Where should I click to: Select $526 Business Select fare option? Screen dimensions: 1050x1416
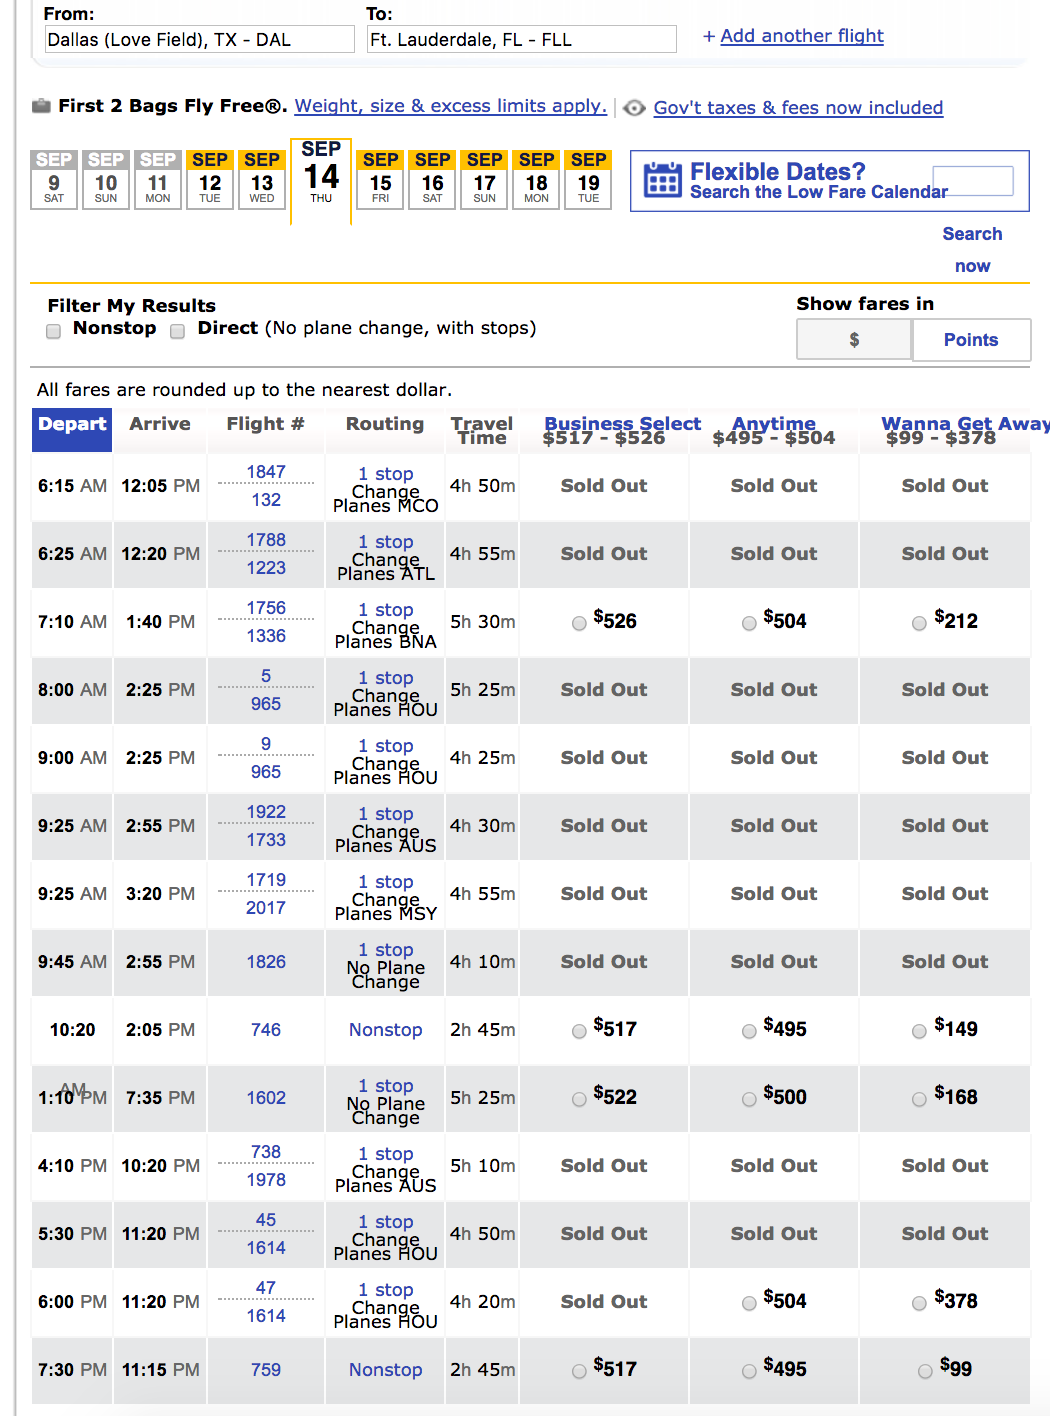[579, 623]
